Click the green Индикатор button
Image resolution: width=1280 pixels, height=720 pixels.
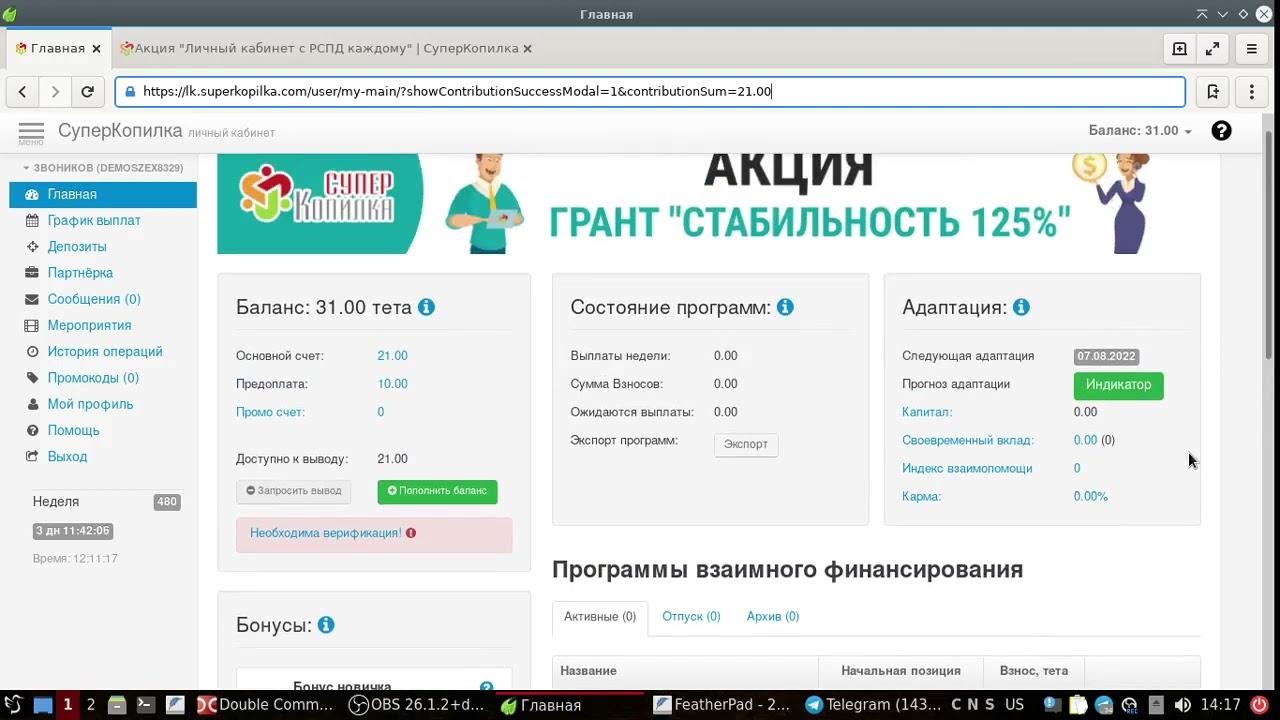coord(1118,385)
